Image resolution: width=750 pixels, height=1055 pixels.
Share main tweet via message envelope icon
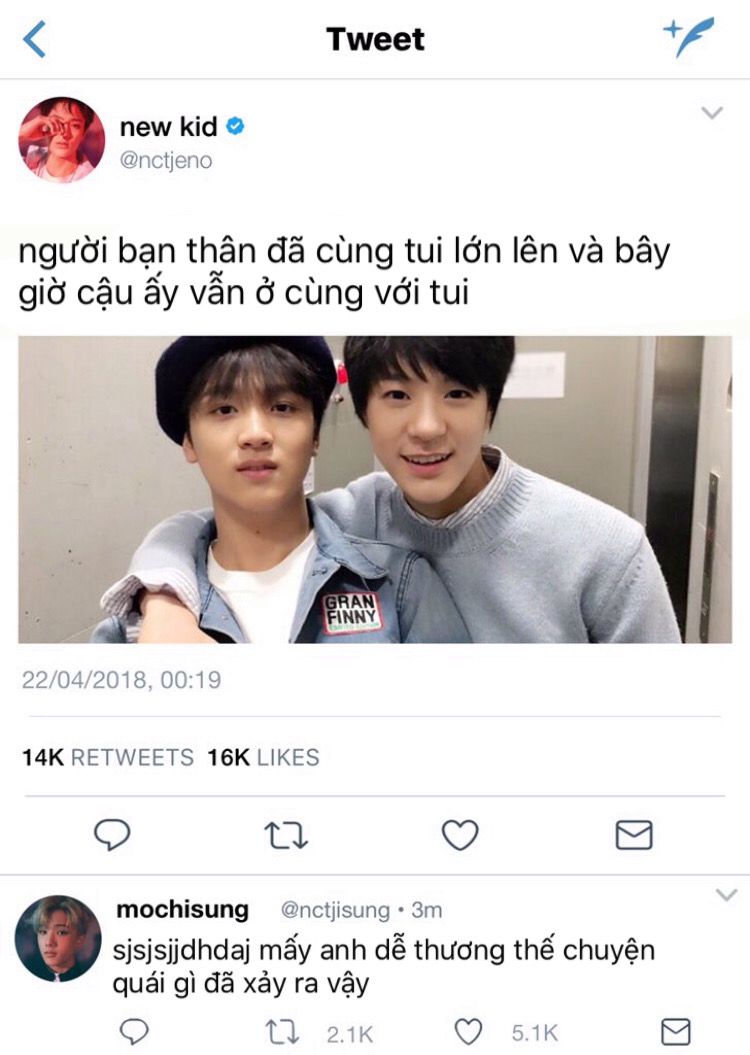click(x=634, y=835)
